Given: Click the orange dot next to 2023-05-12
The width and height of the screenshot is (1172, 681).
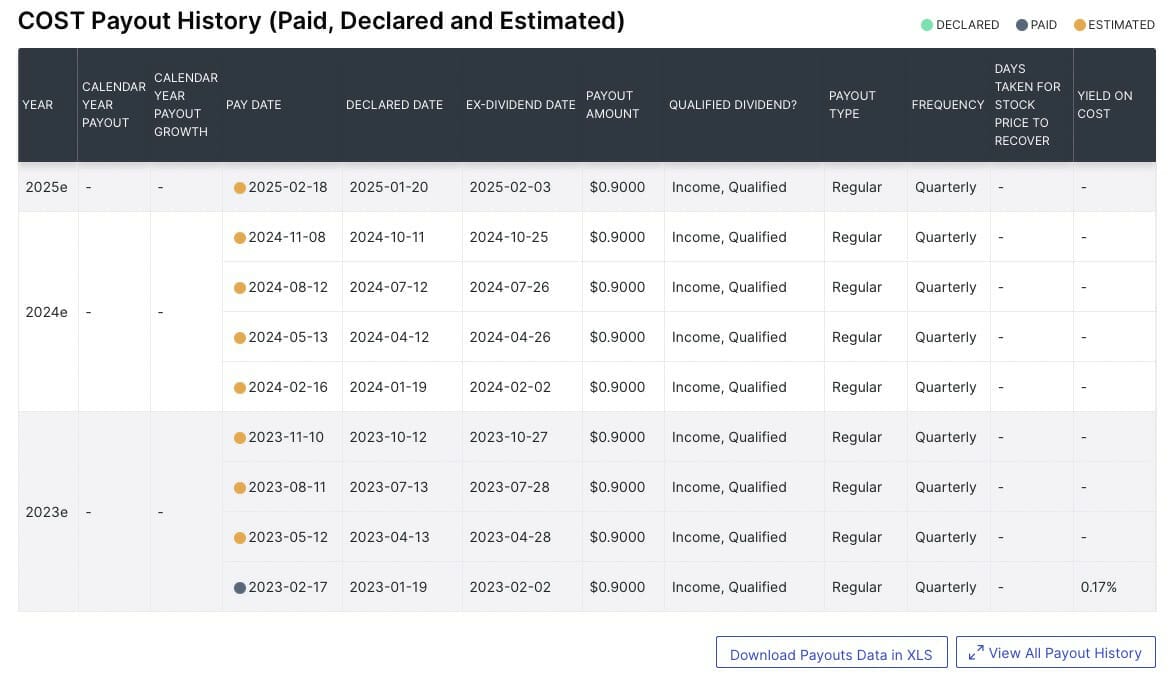Looking at the screenshot, I should tap(240, 537).
